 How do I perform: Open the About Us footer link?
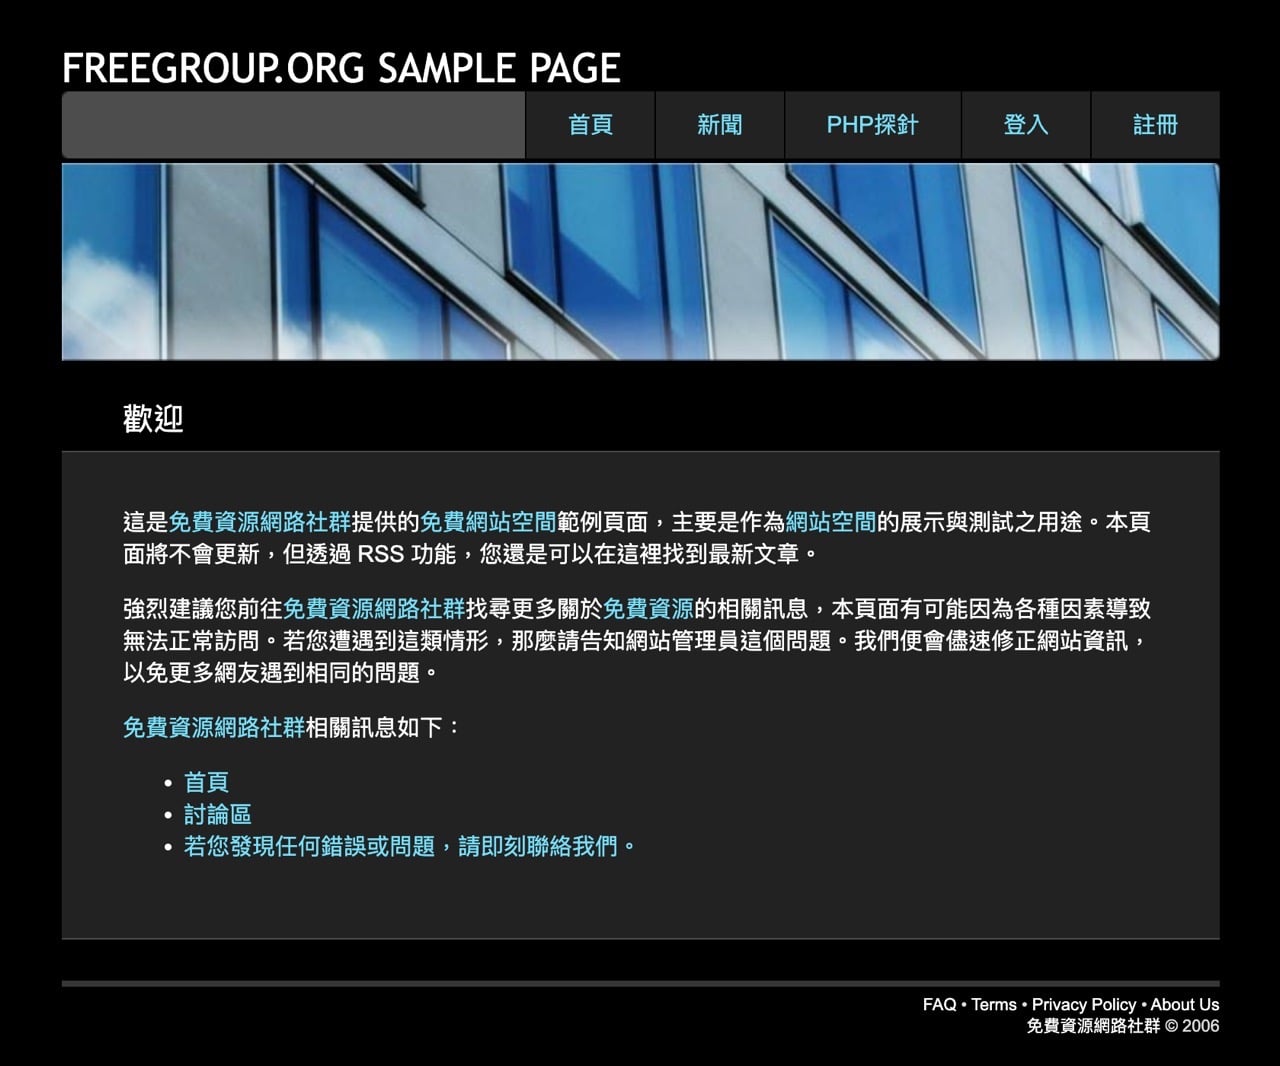(1185, 1005)
